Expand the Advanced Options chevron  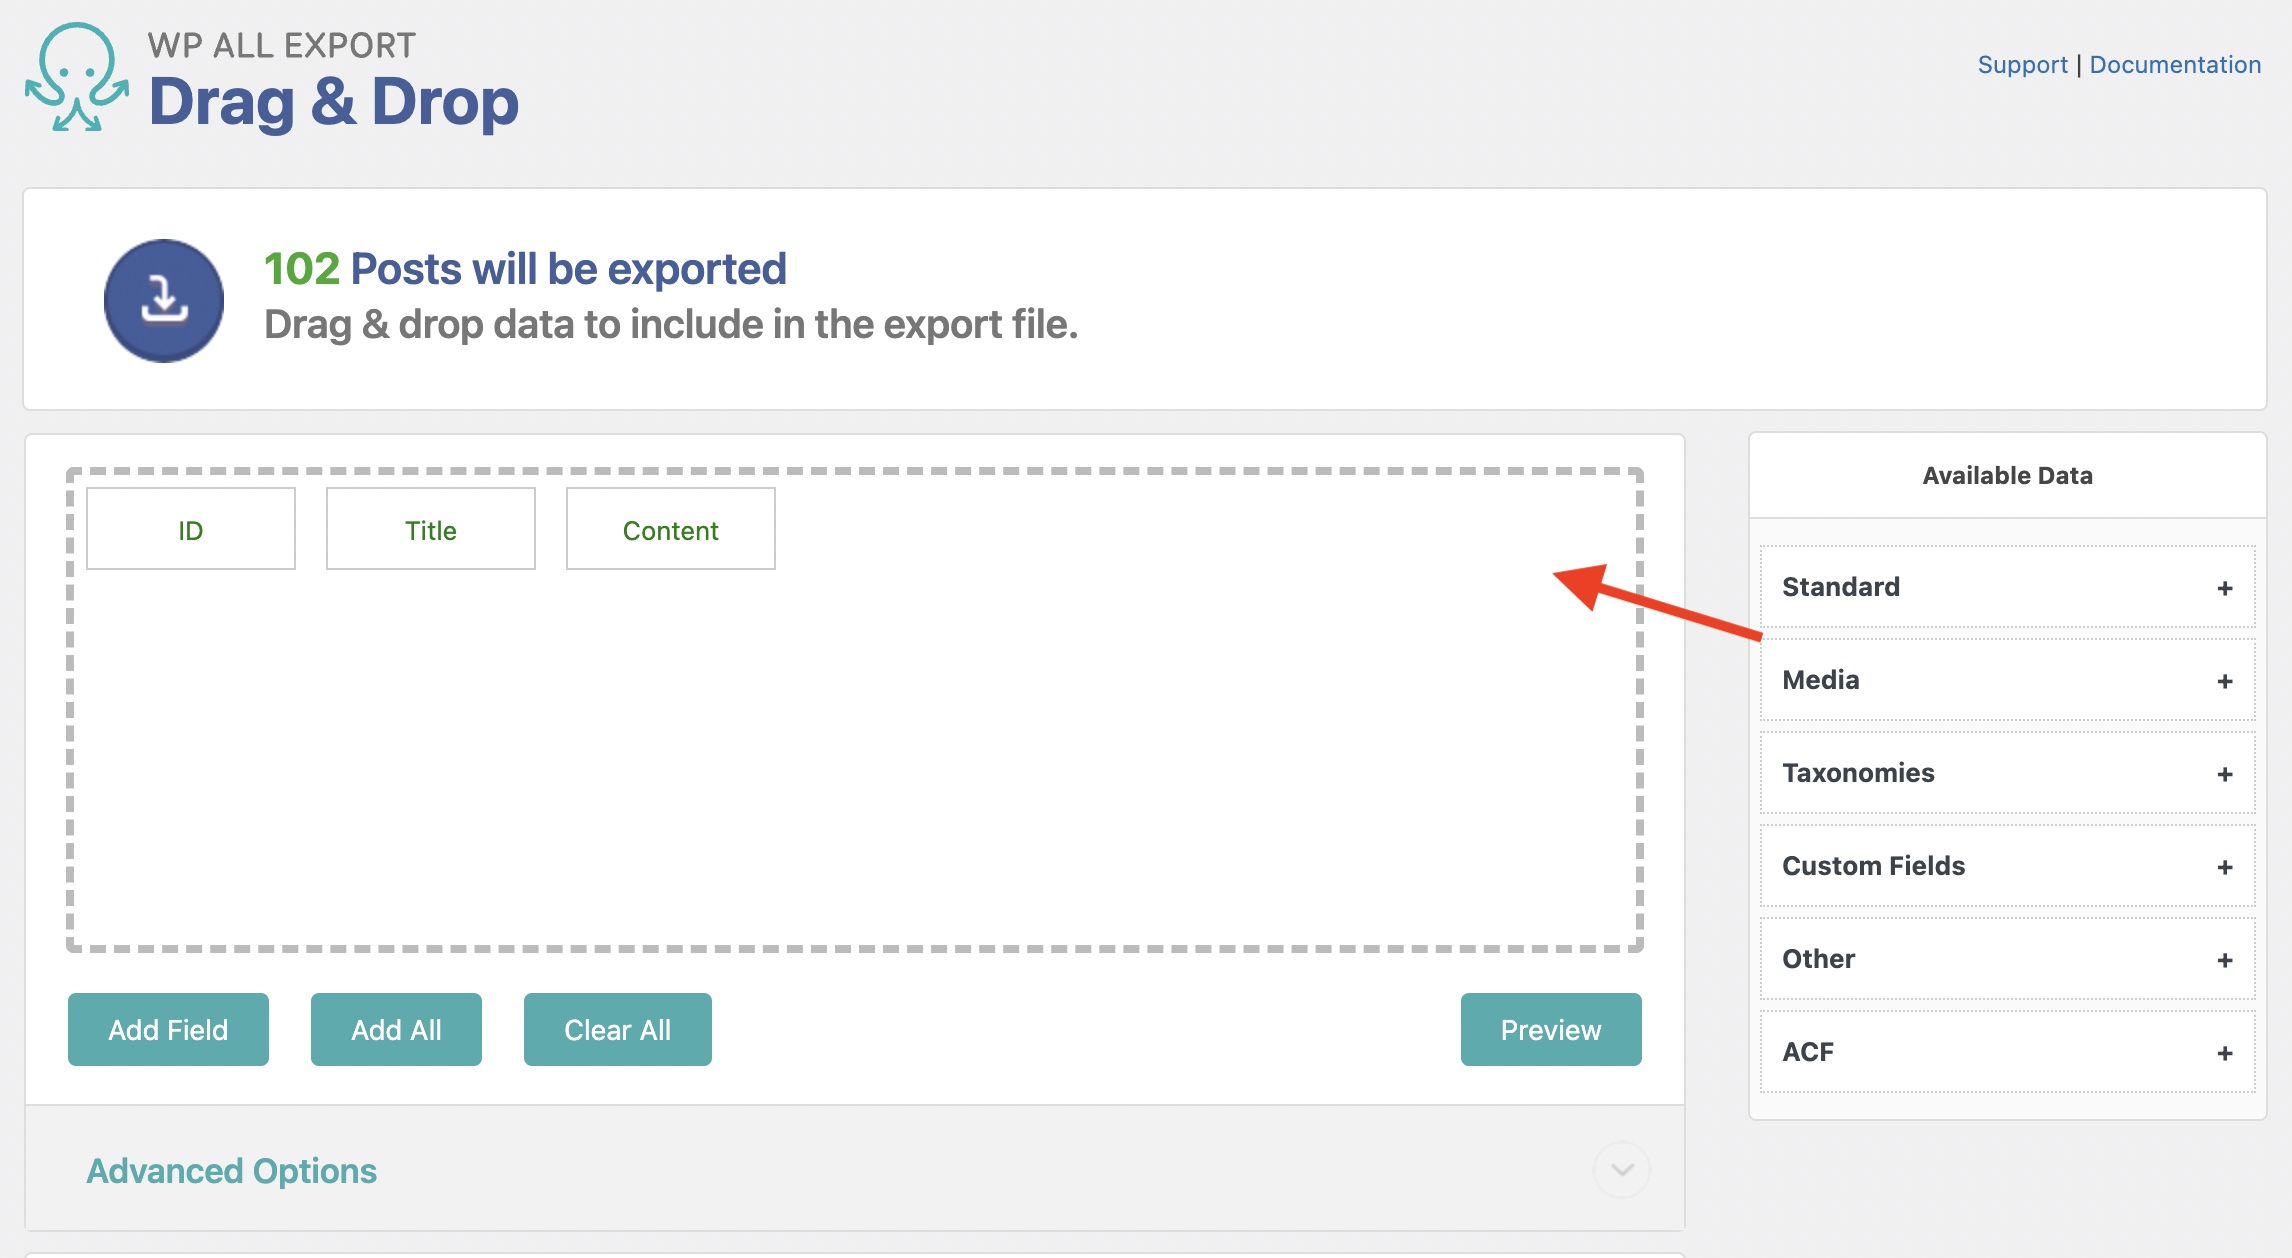coord(1621,1170)
